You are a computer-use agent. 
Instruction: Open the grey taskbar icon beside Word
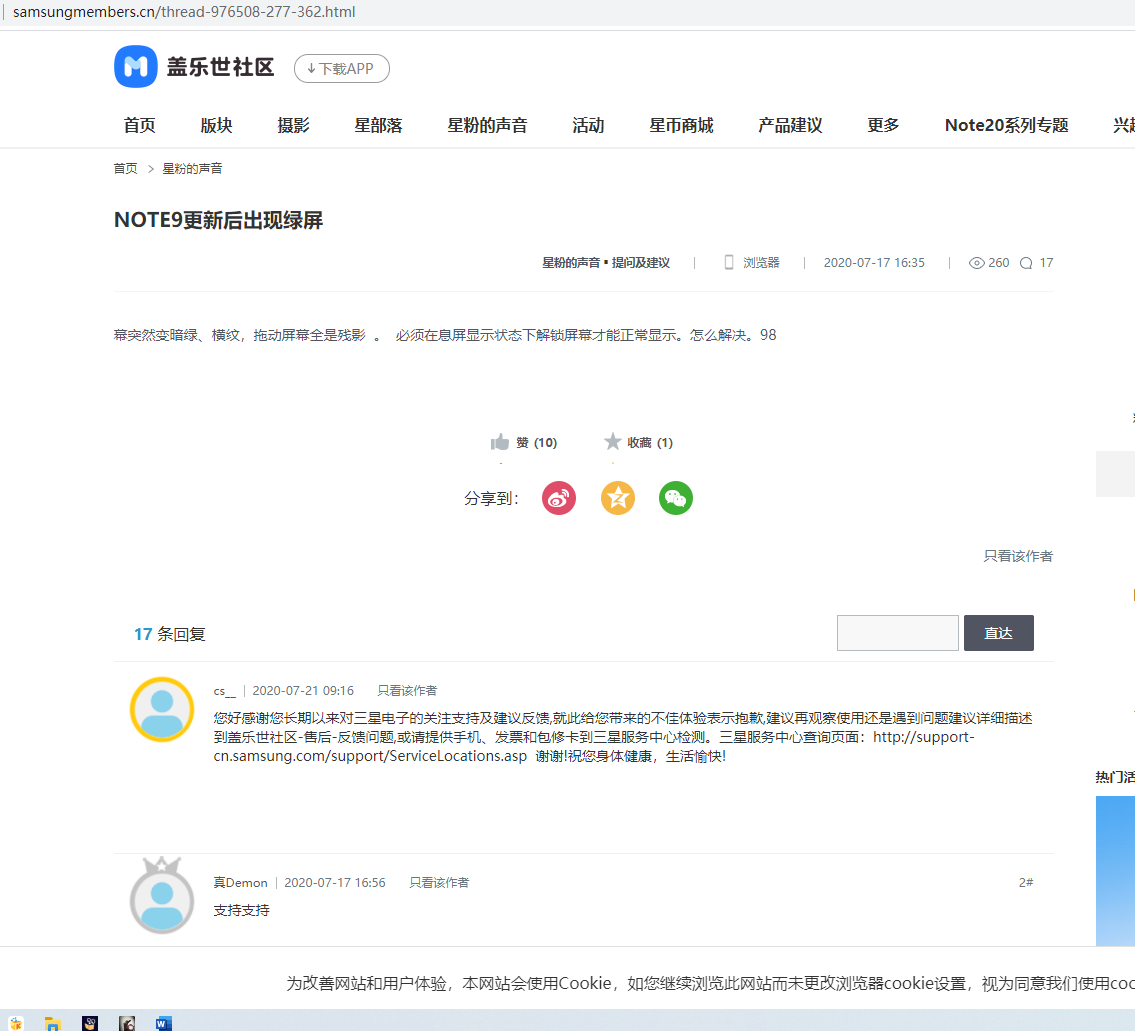(127, 1023)
